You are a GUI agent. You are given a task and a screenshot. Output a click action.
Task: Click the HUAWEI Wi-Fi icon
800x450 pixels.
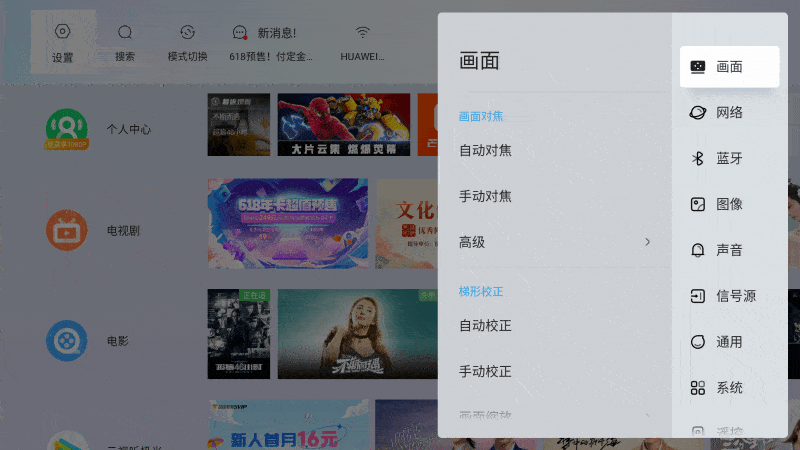point(362,33)
